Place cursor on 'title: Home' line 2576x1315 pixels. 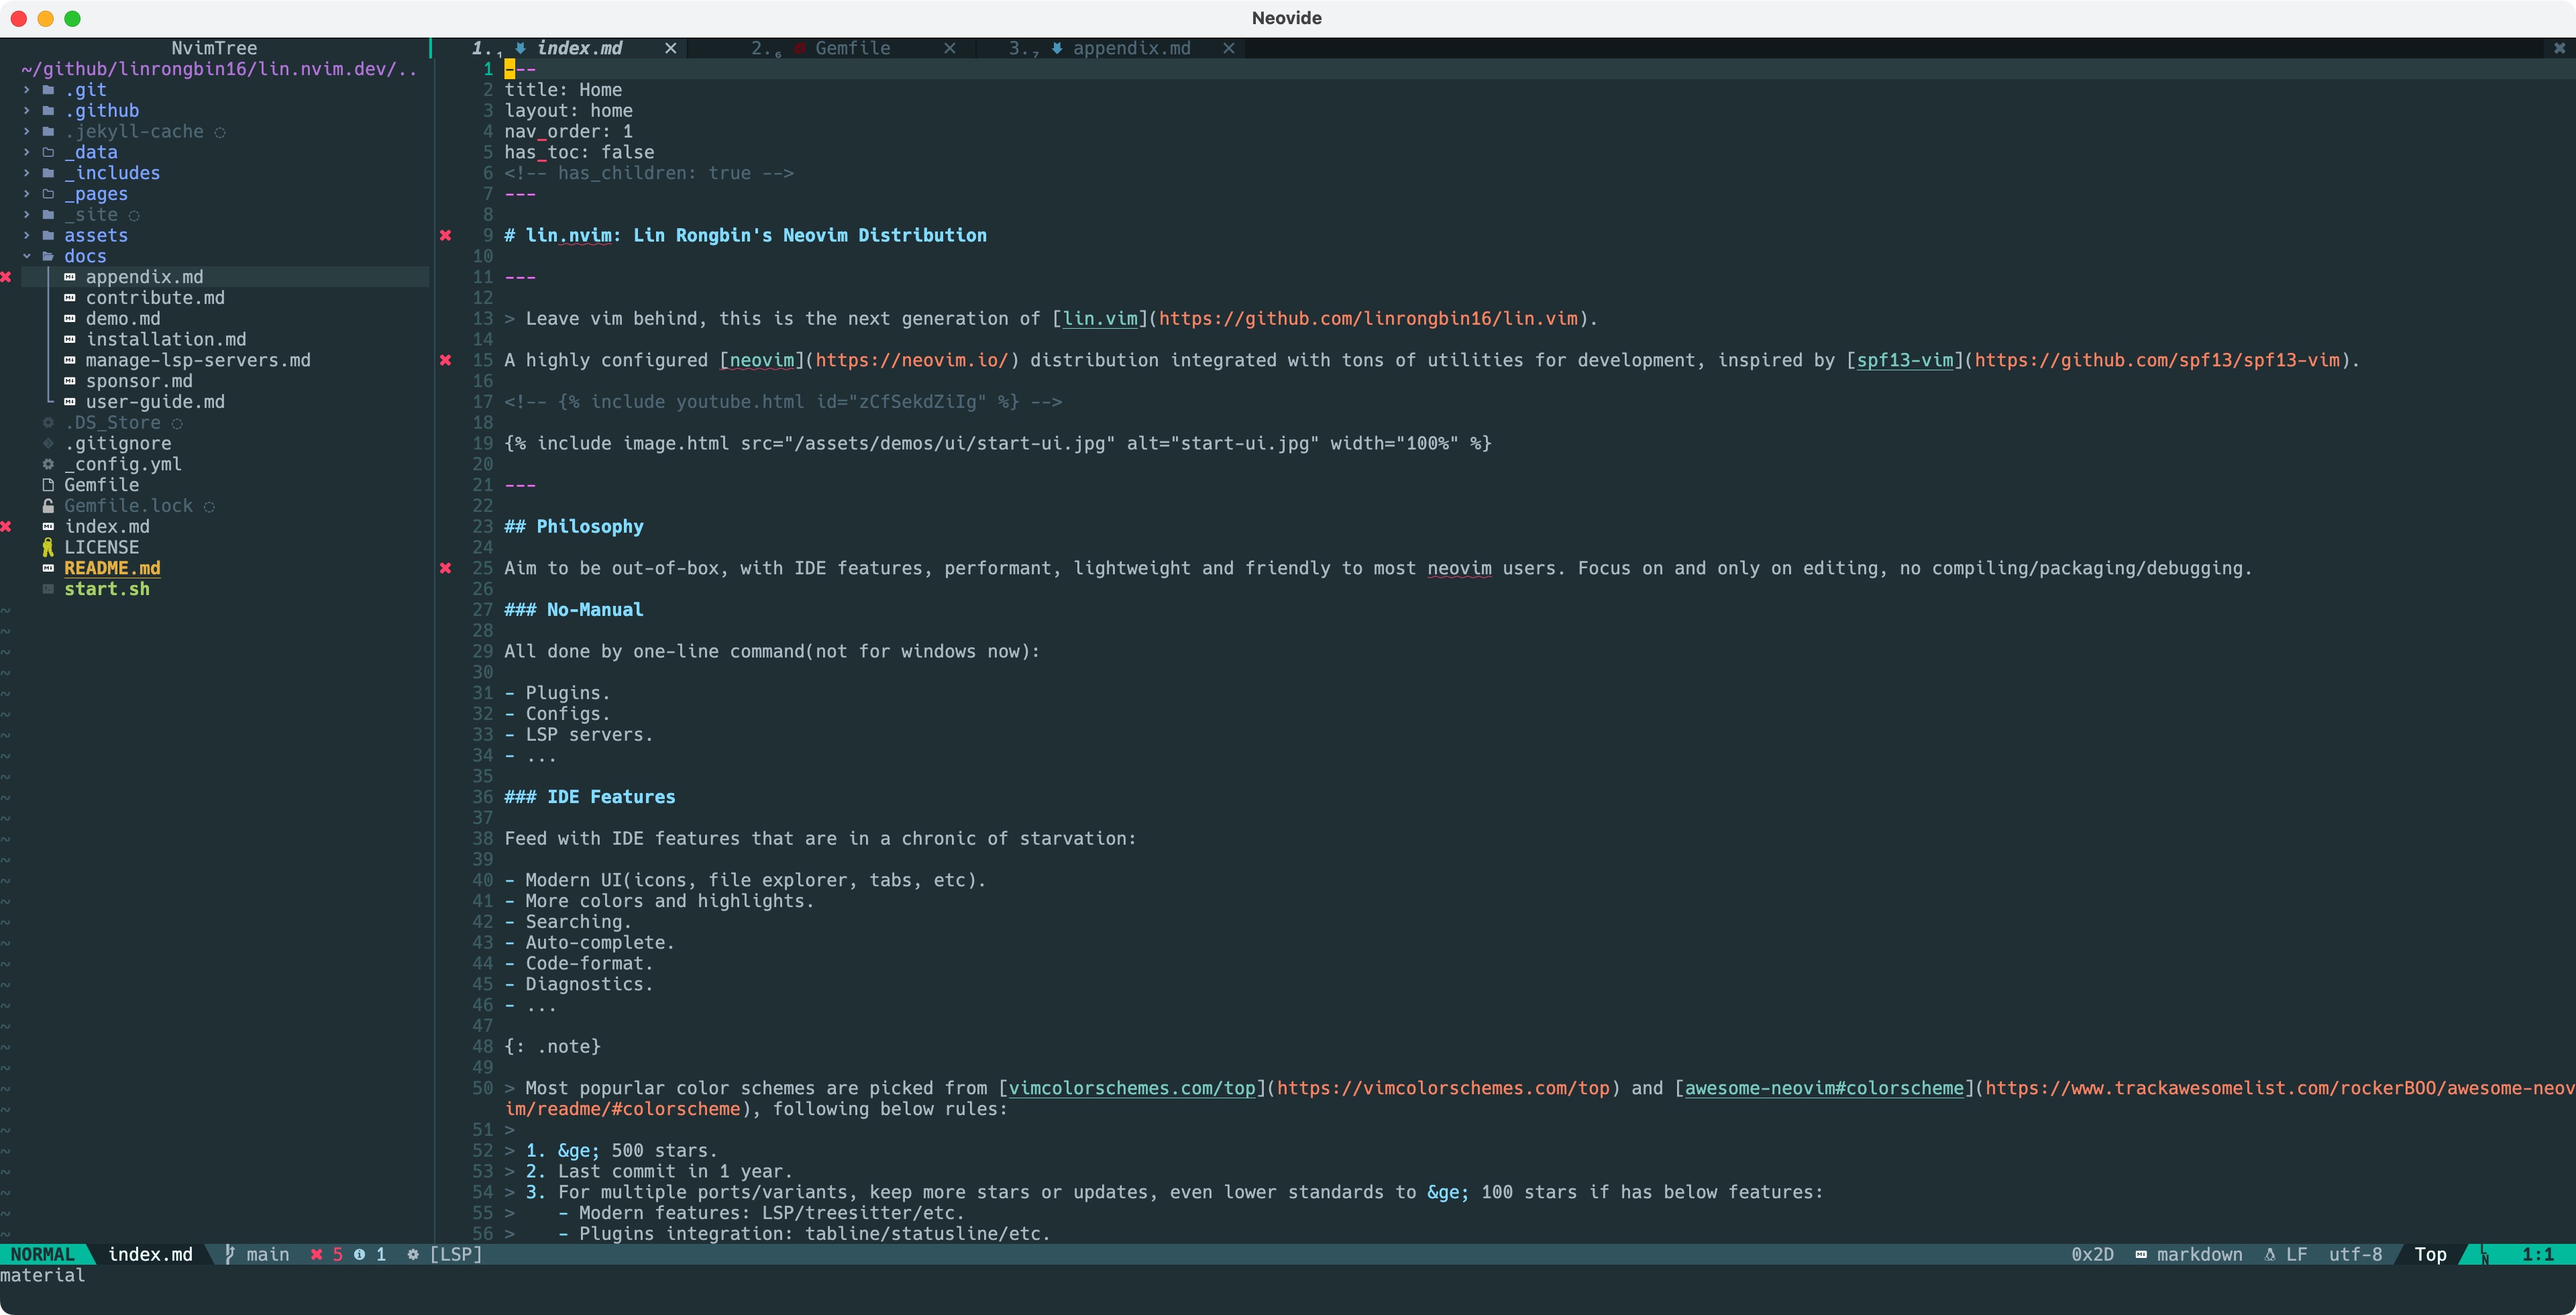[563, 90]
